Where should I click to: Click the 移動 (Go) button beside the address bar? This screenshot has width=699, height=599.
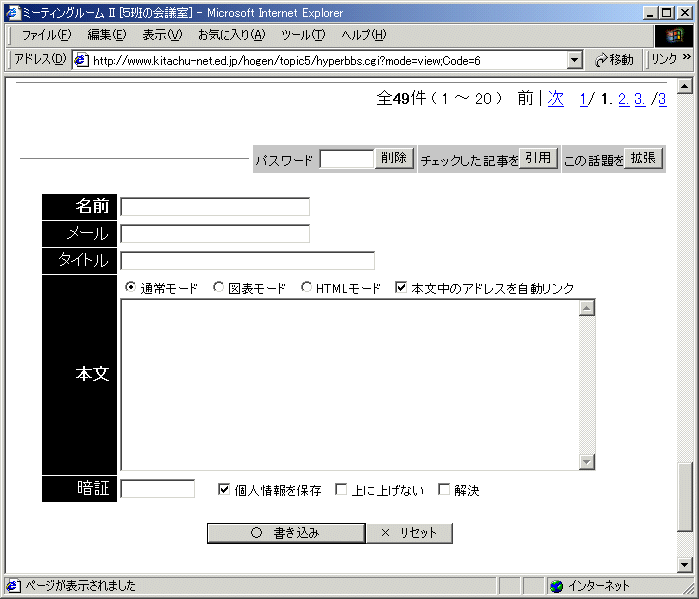[x=614, y=59]
